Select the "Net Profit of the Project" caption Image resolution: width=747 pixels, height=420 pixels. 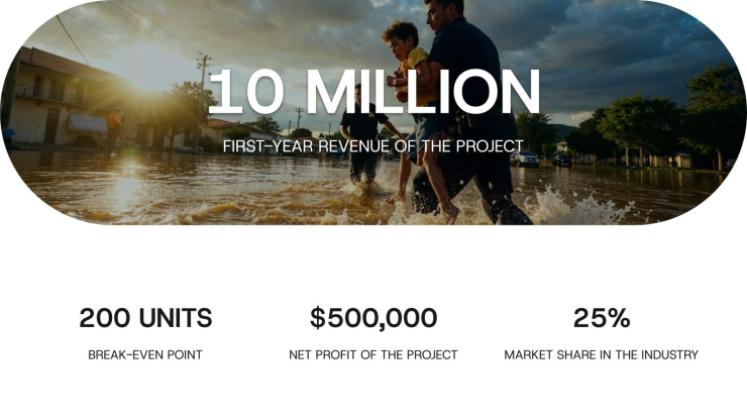click(373, 355)
